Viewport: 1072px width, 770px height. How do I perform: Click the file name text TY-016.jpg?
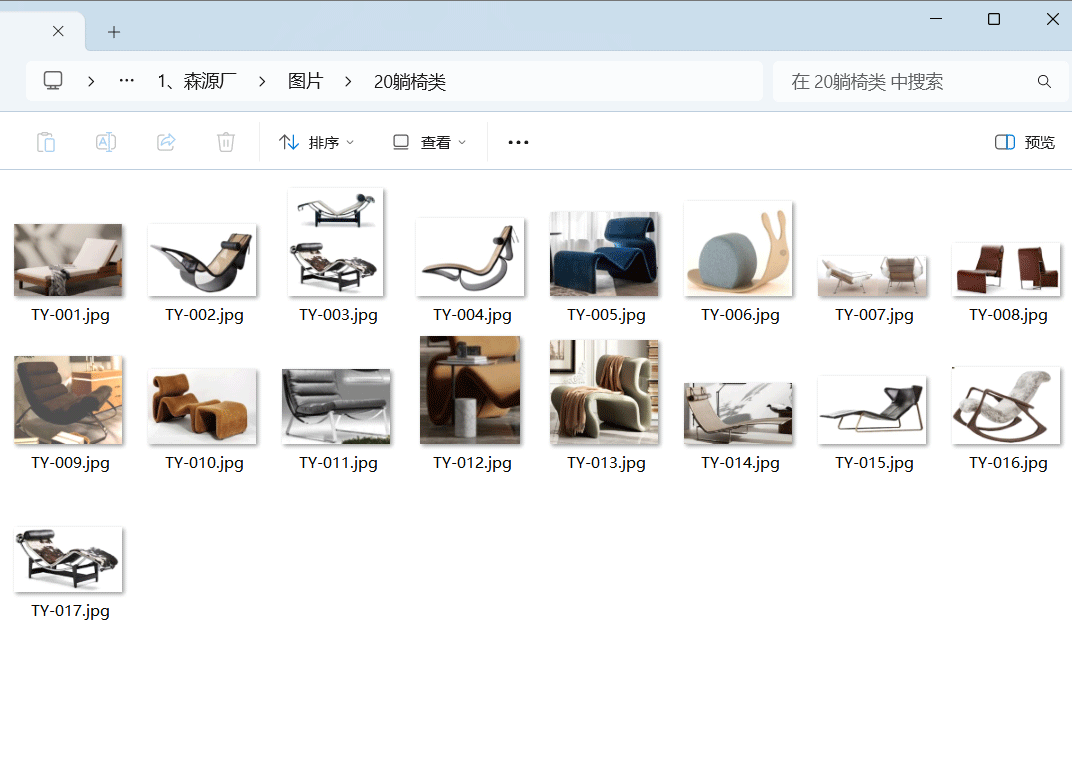(x=1008, y=463)
